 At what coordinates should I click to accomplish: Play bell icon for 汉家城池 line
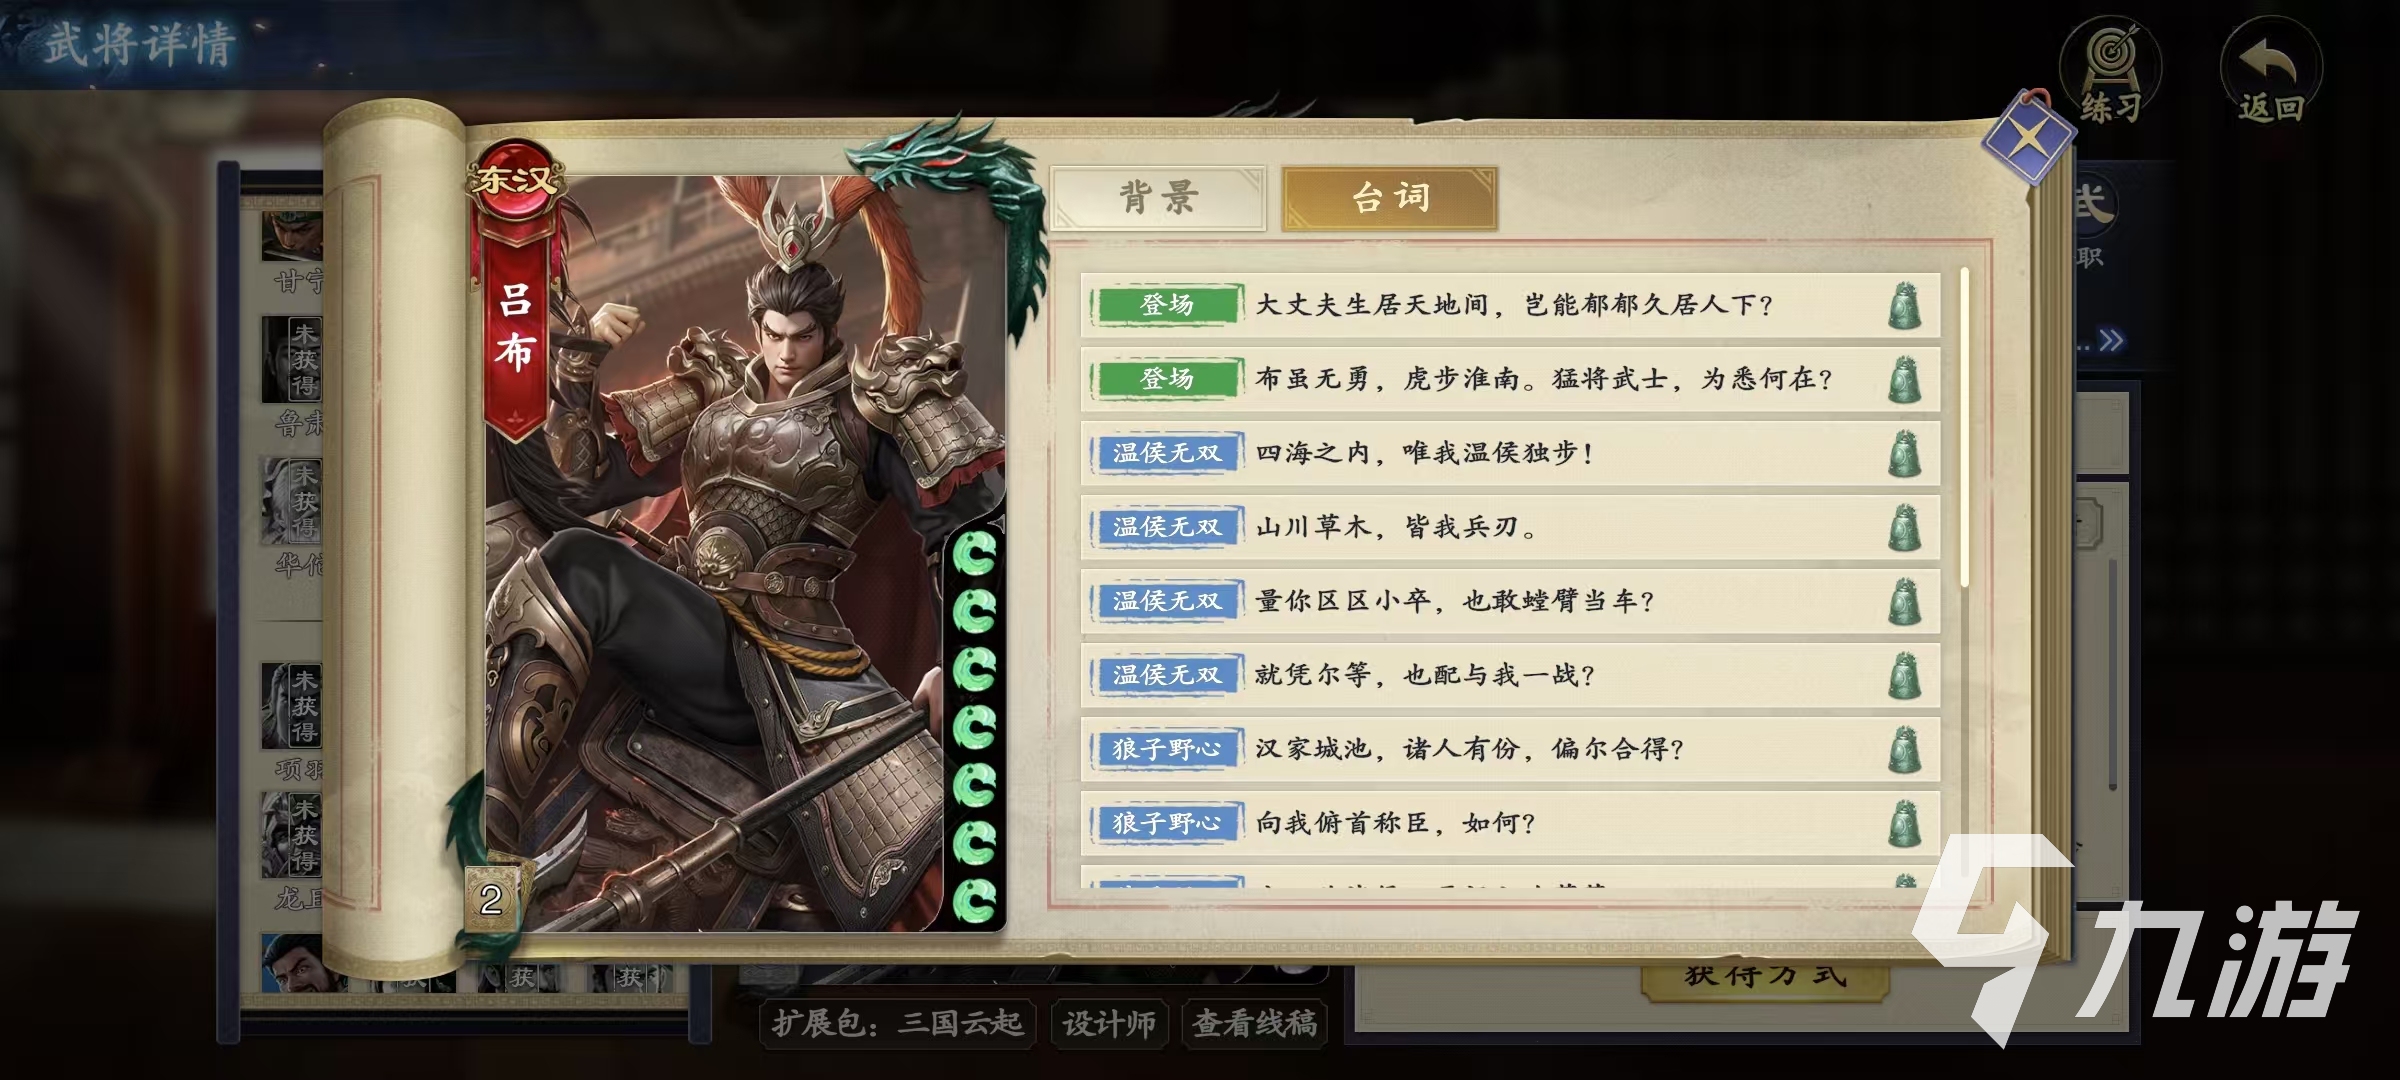coord(1904,749)
